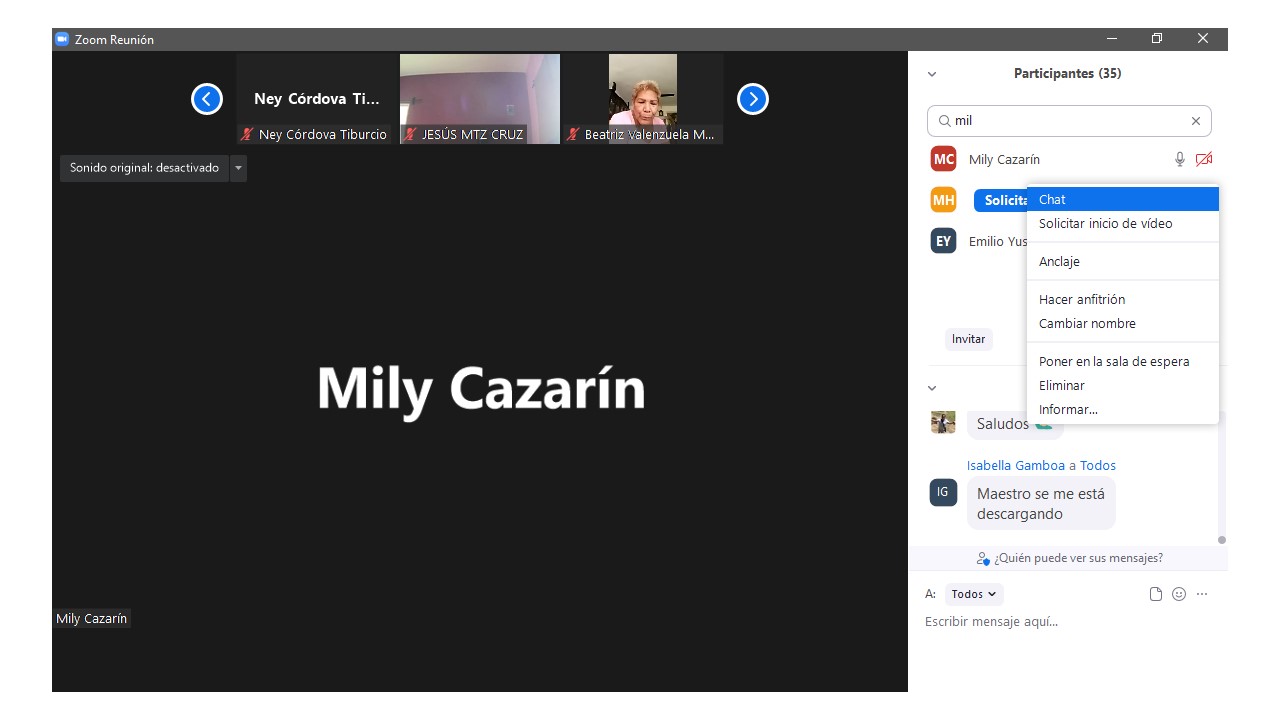Open the emoji picker in chat
The height and width of the screenshot is (720, 1280).
click(x=1179, y=594)
